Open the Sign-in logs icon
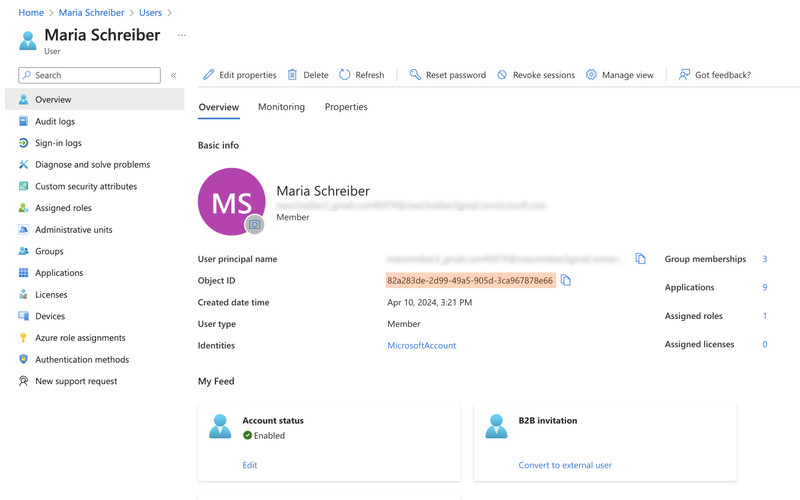The width and height of the screenshot is (800, 500). point(23,143)
